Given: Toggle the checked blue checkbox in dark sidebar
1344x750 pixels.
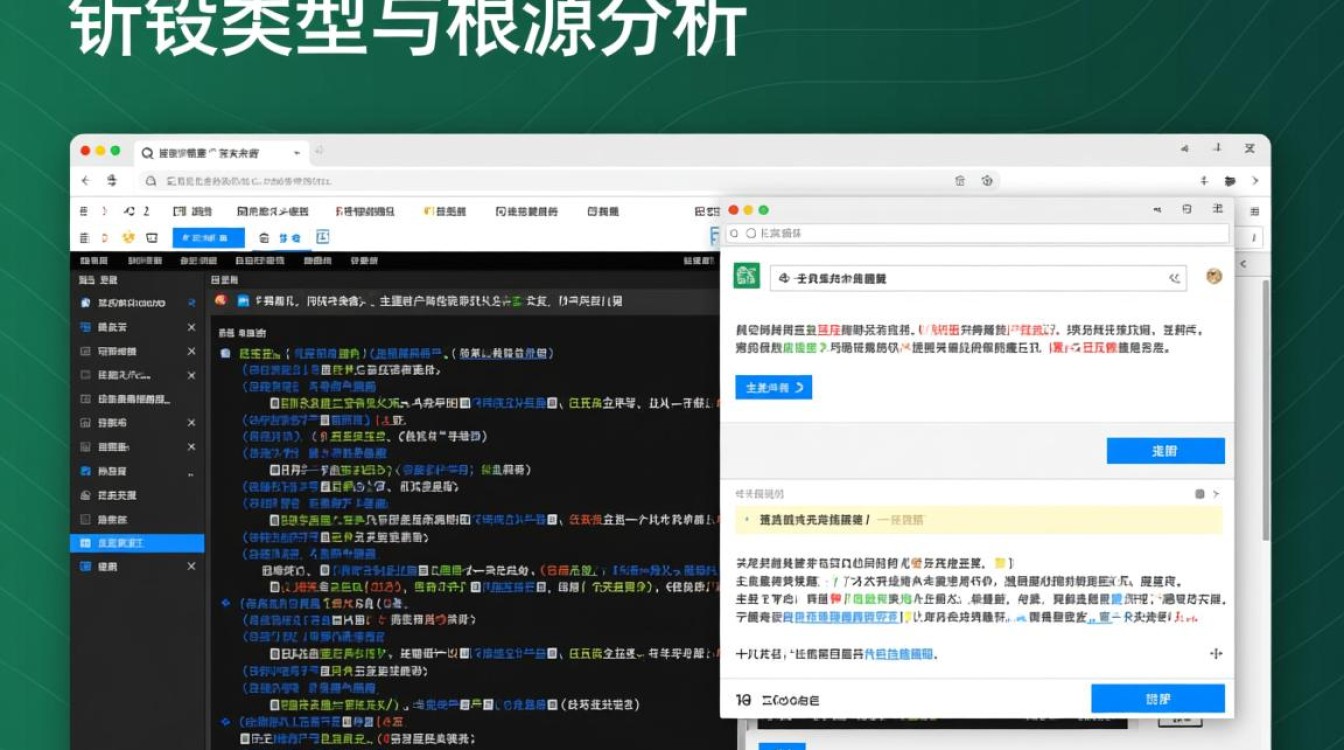Looking at the screenshot, I should [x=86, y=471].
